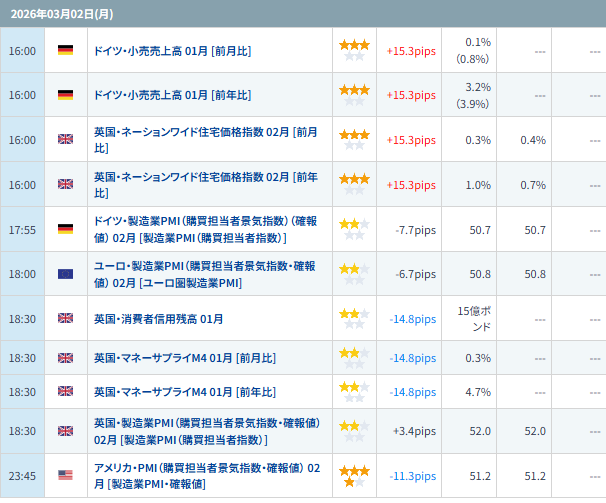Click the US flag in the 23:45 row
This screenshot has width=606, height=503.
coord(66,476)
